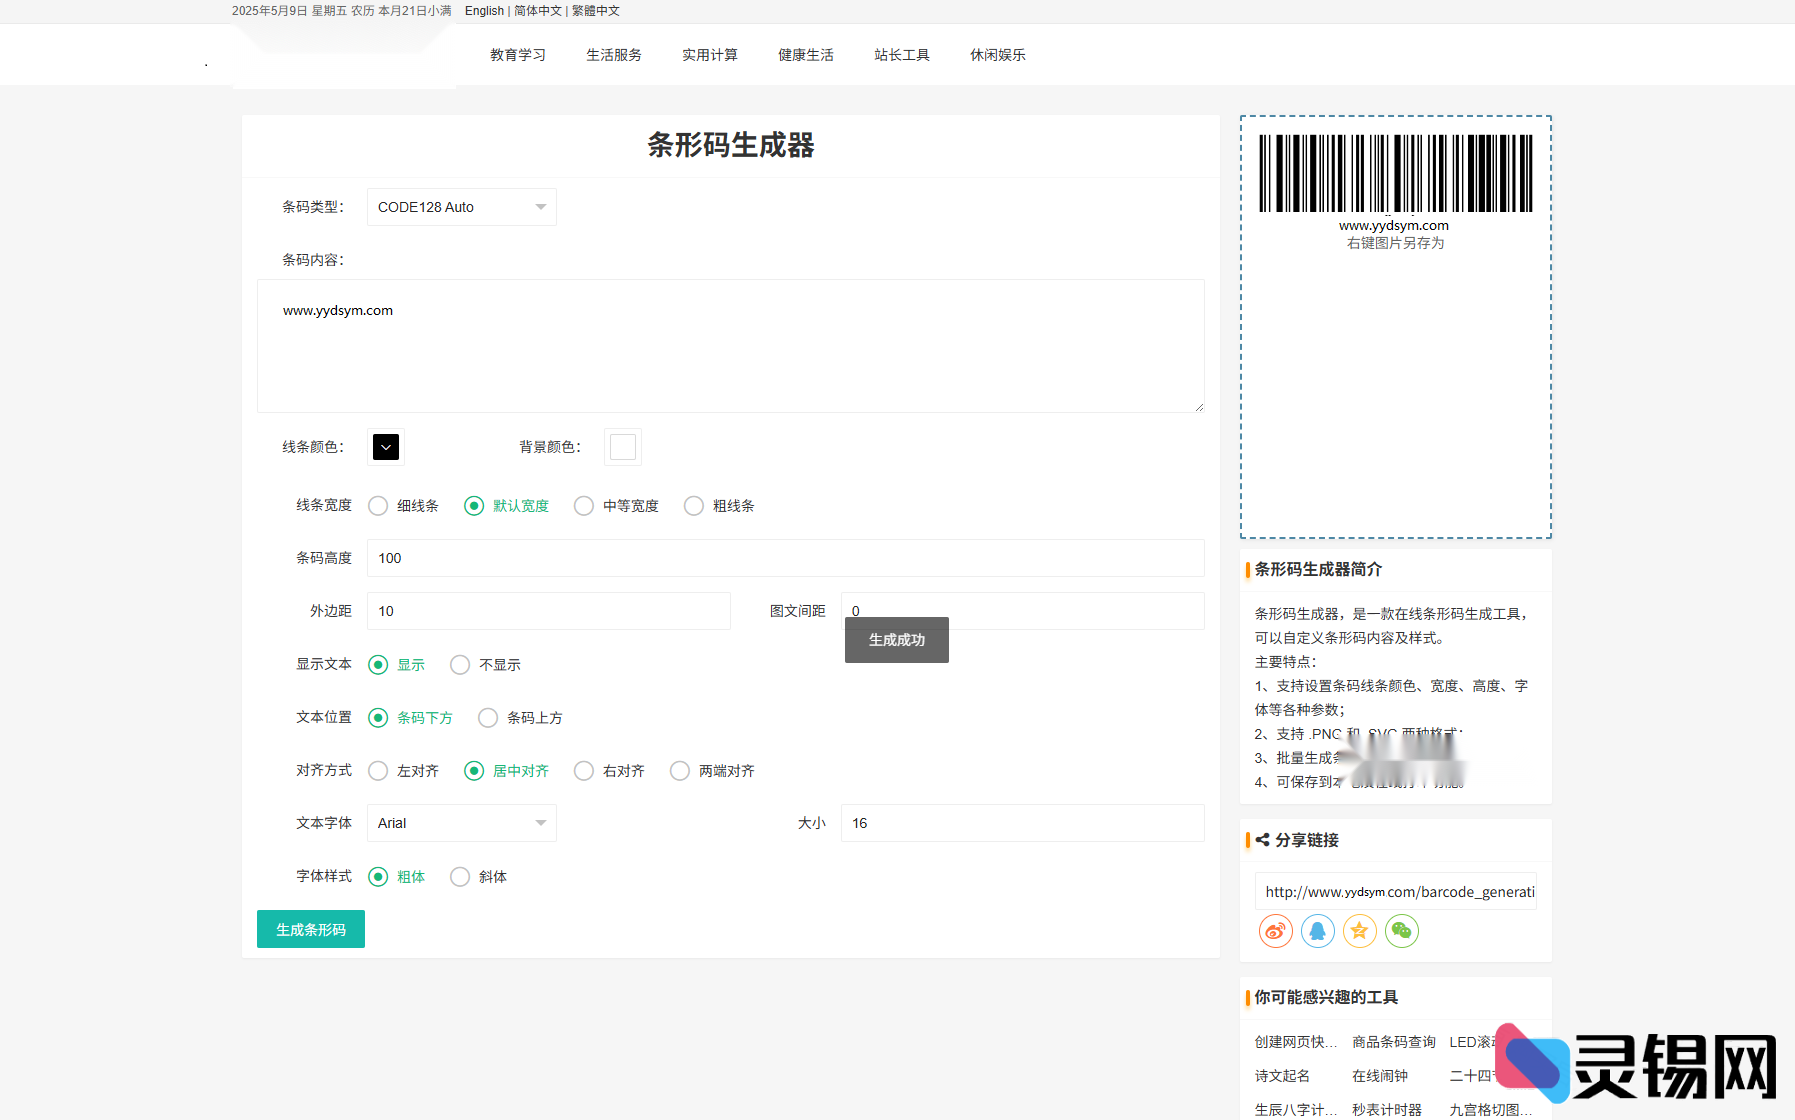Switch language to English
Screen dimensions: 1795x1120
click(484, 11)
